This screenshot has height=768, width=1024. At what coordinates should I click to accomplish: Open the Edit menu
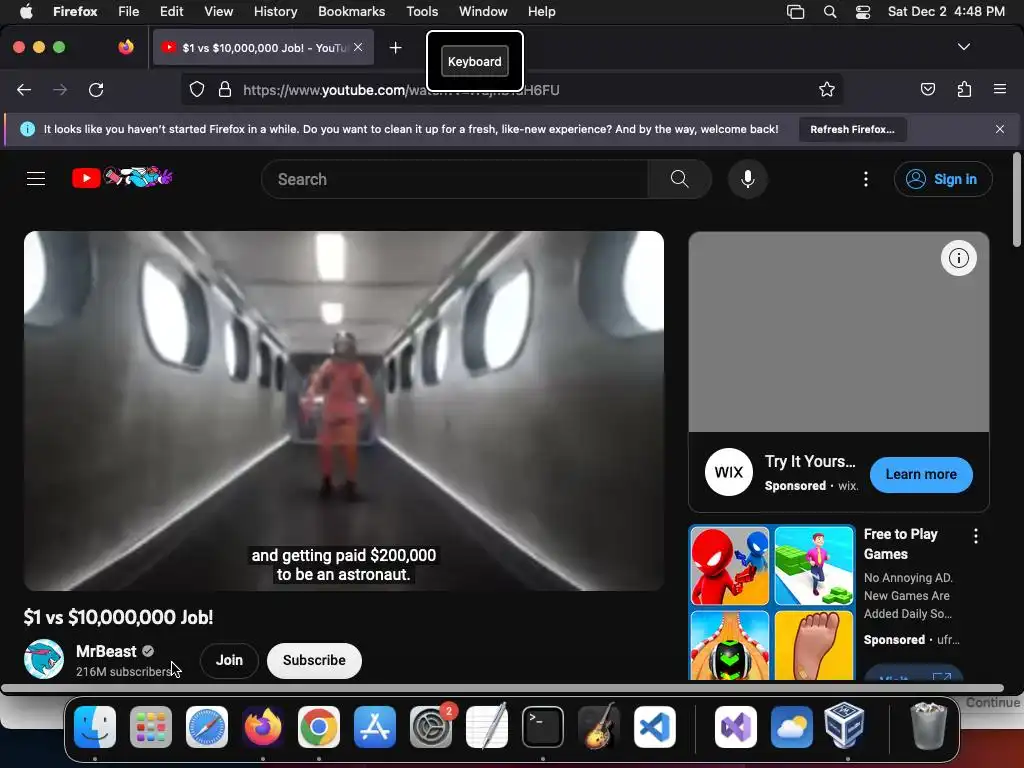click(x=171, y=11)
